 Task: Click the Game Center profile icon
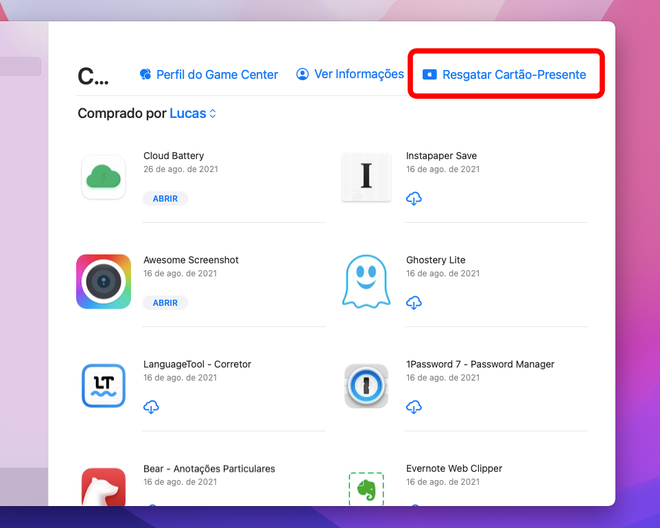pos(146,75)
